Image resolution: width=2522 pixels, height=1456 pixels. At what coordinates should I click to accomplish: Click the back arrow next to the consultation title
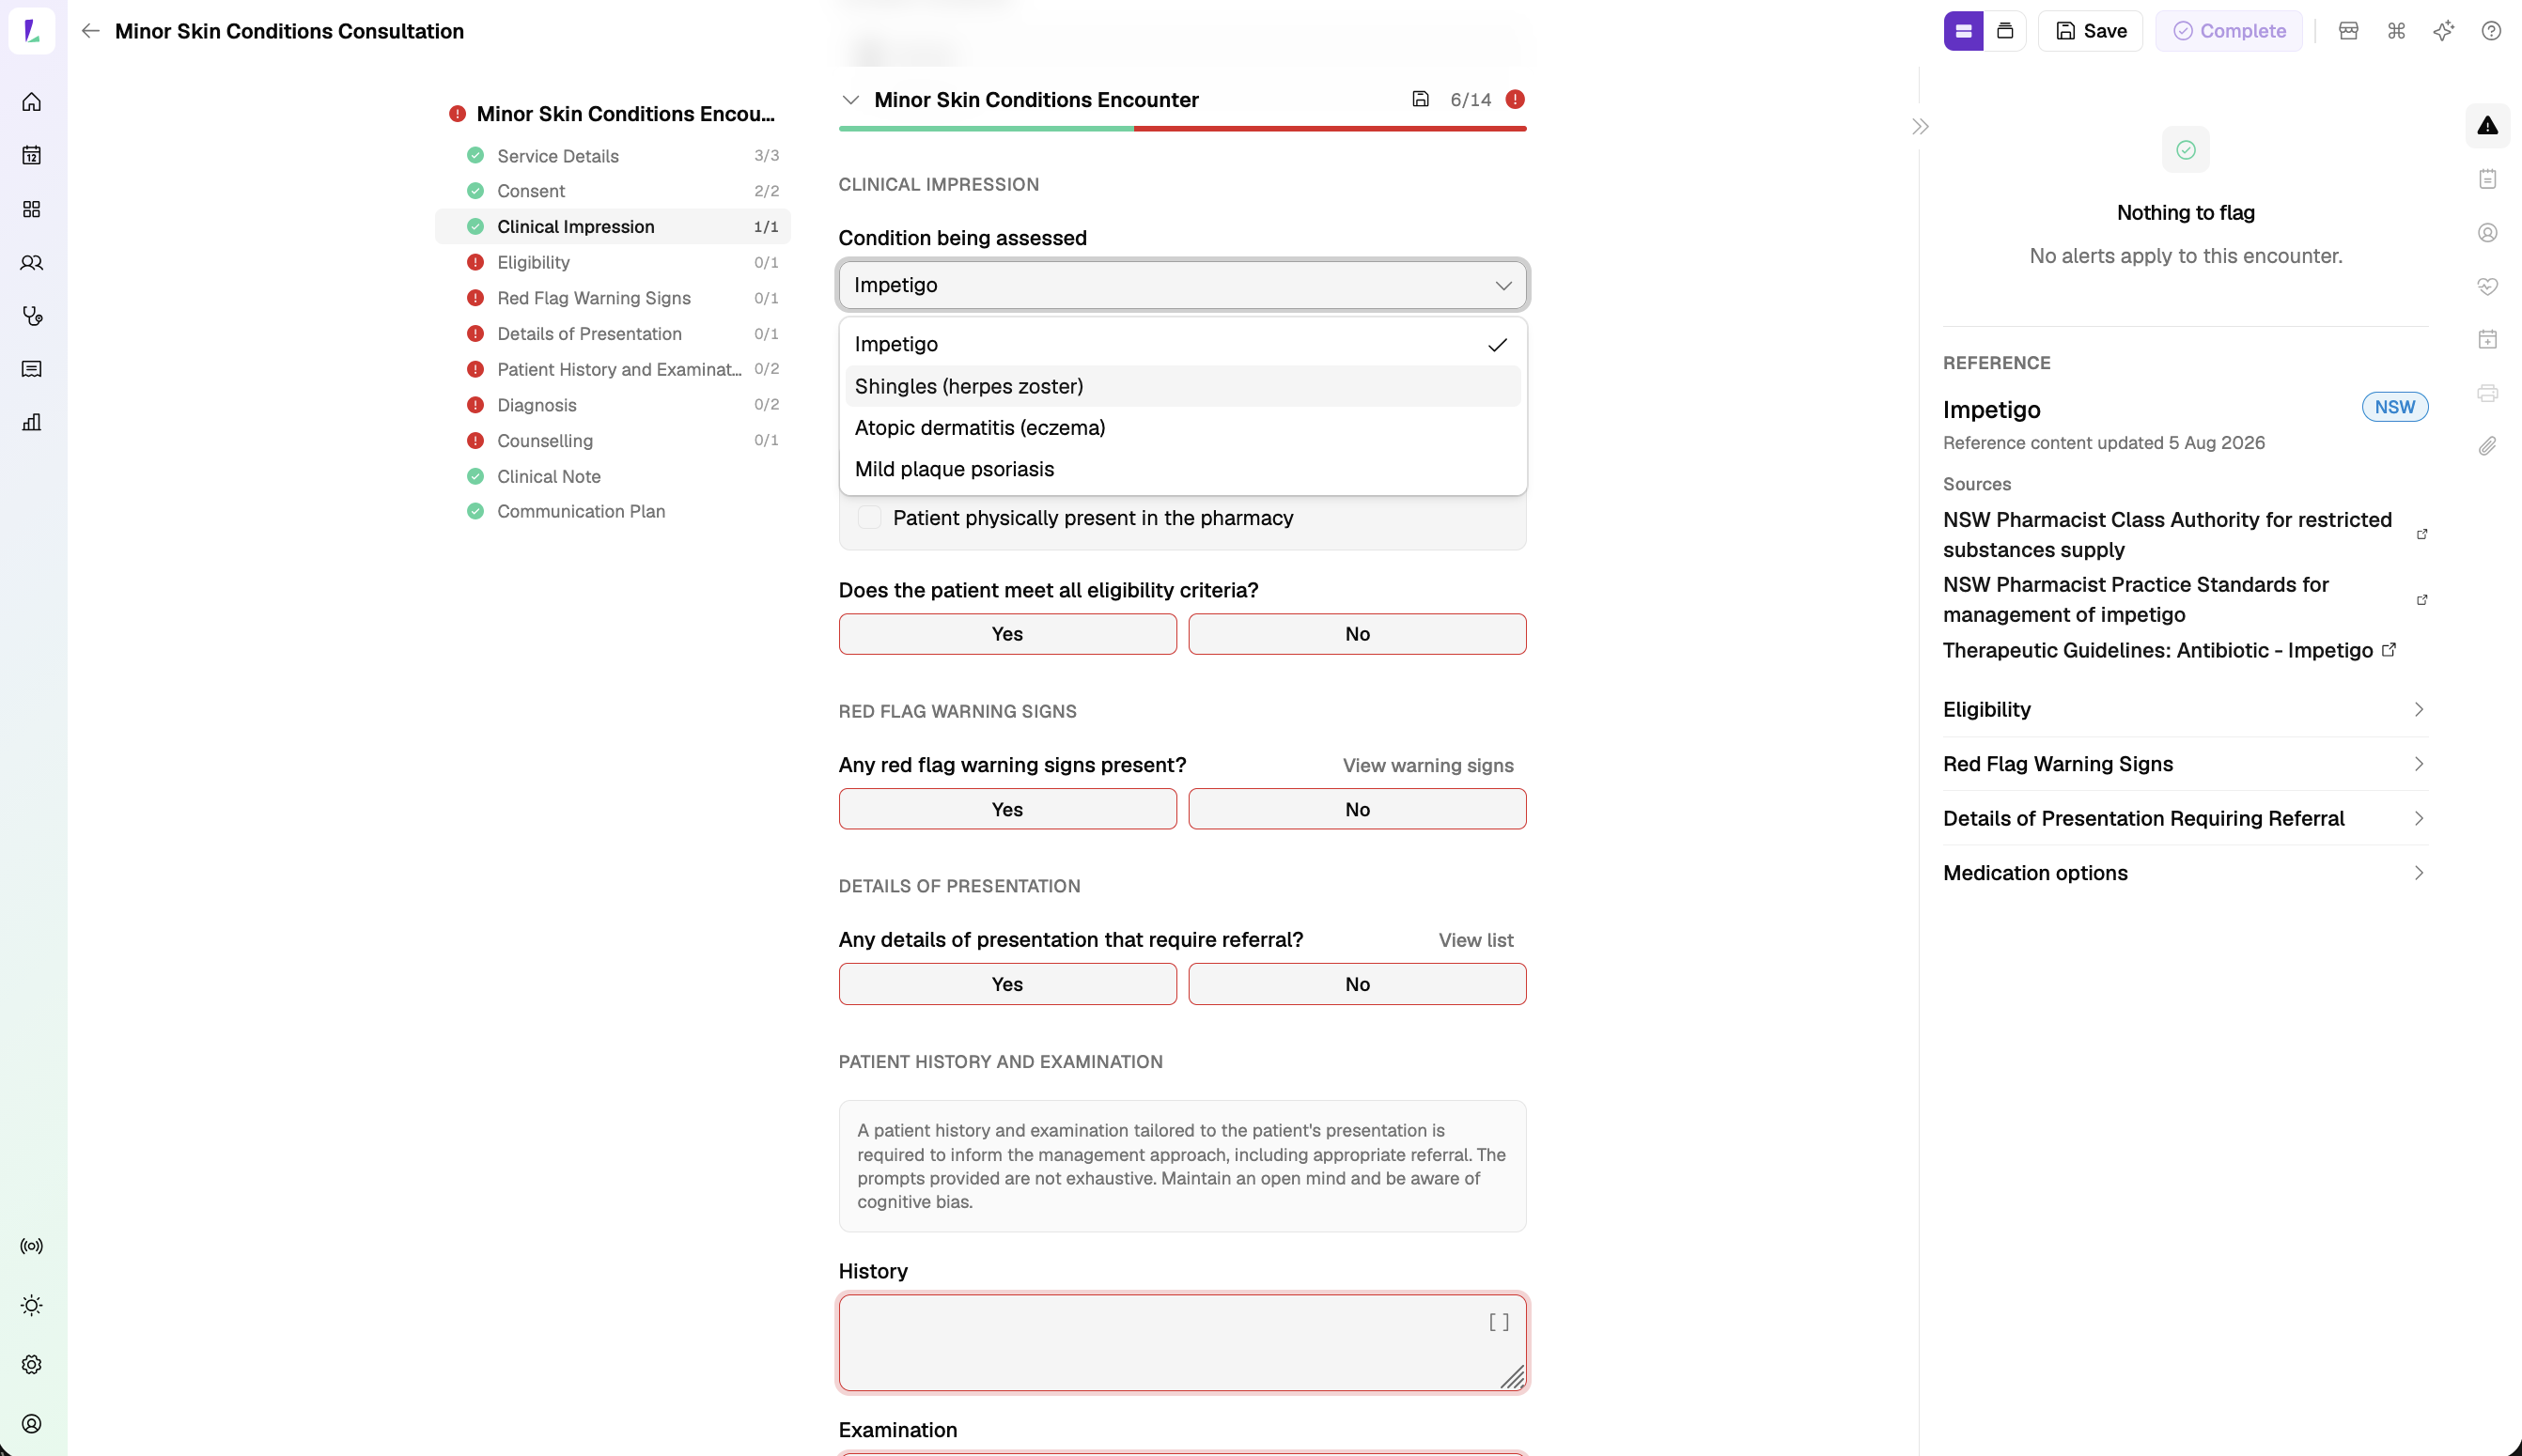[91, 31]
